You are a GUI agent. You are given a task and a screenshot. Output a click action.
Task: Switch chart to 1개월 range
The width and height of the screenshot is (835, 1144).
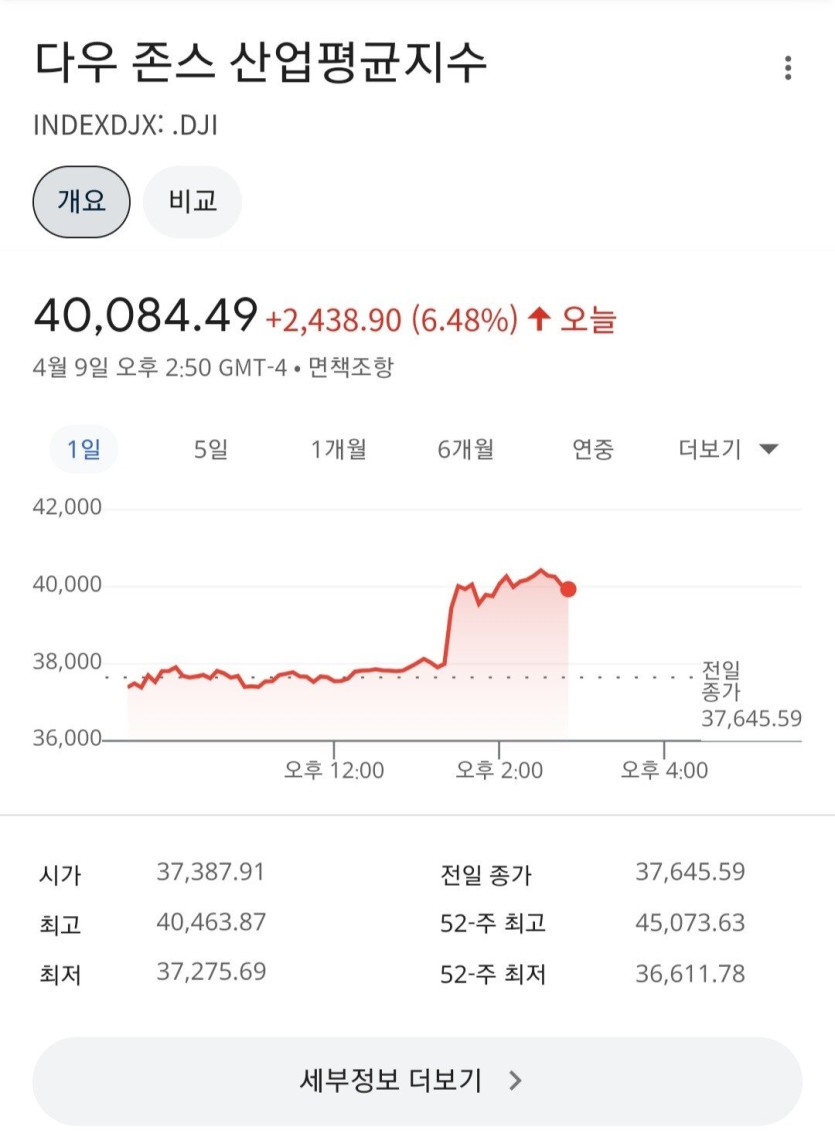(x=338, y=450)
